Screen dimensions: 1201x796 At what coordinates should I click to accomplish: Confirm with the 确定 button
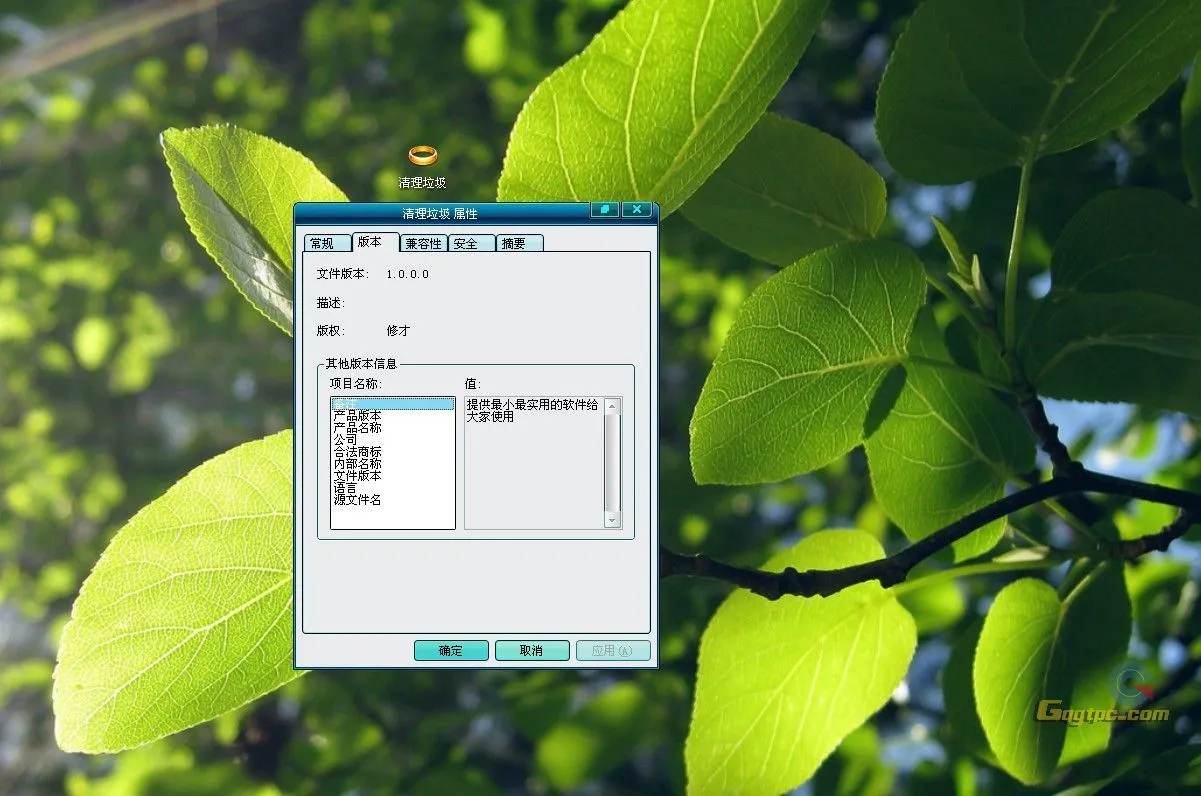tap(451, 651)
